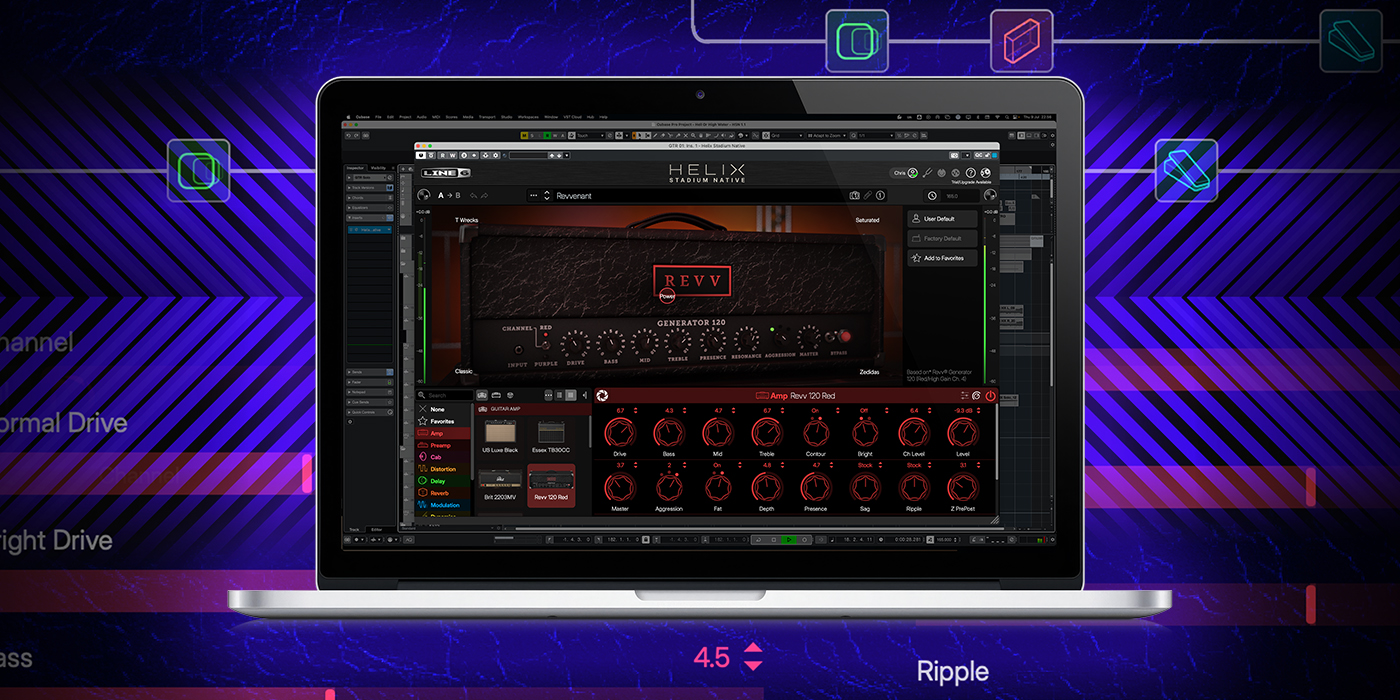Viewport: 1400px width, 700px height.
Task: Select the None category
Action: [x=443, y=409]
